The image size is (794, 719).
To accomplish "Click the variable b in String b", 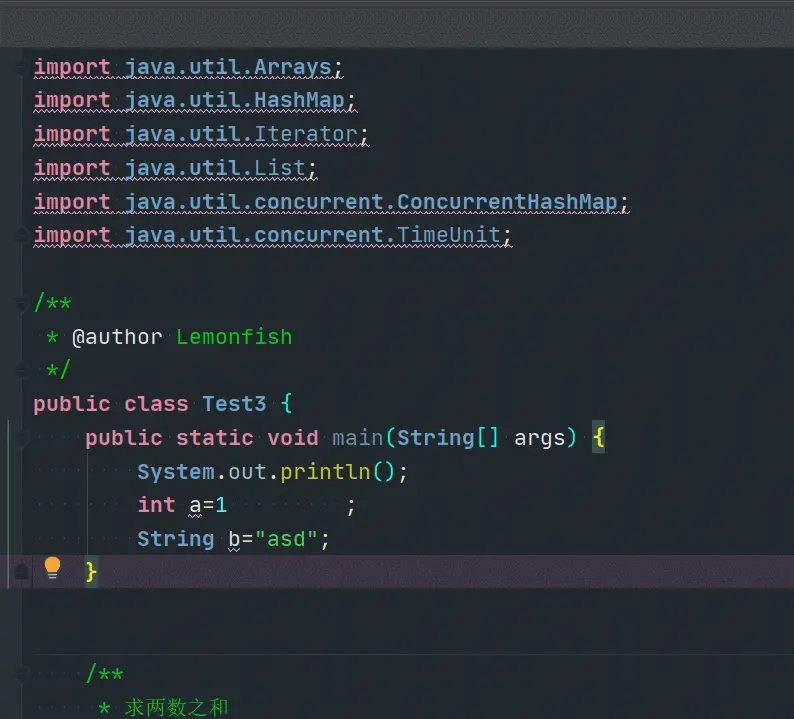I will click(234, 539).
